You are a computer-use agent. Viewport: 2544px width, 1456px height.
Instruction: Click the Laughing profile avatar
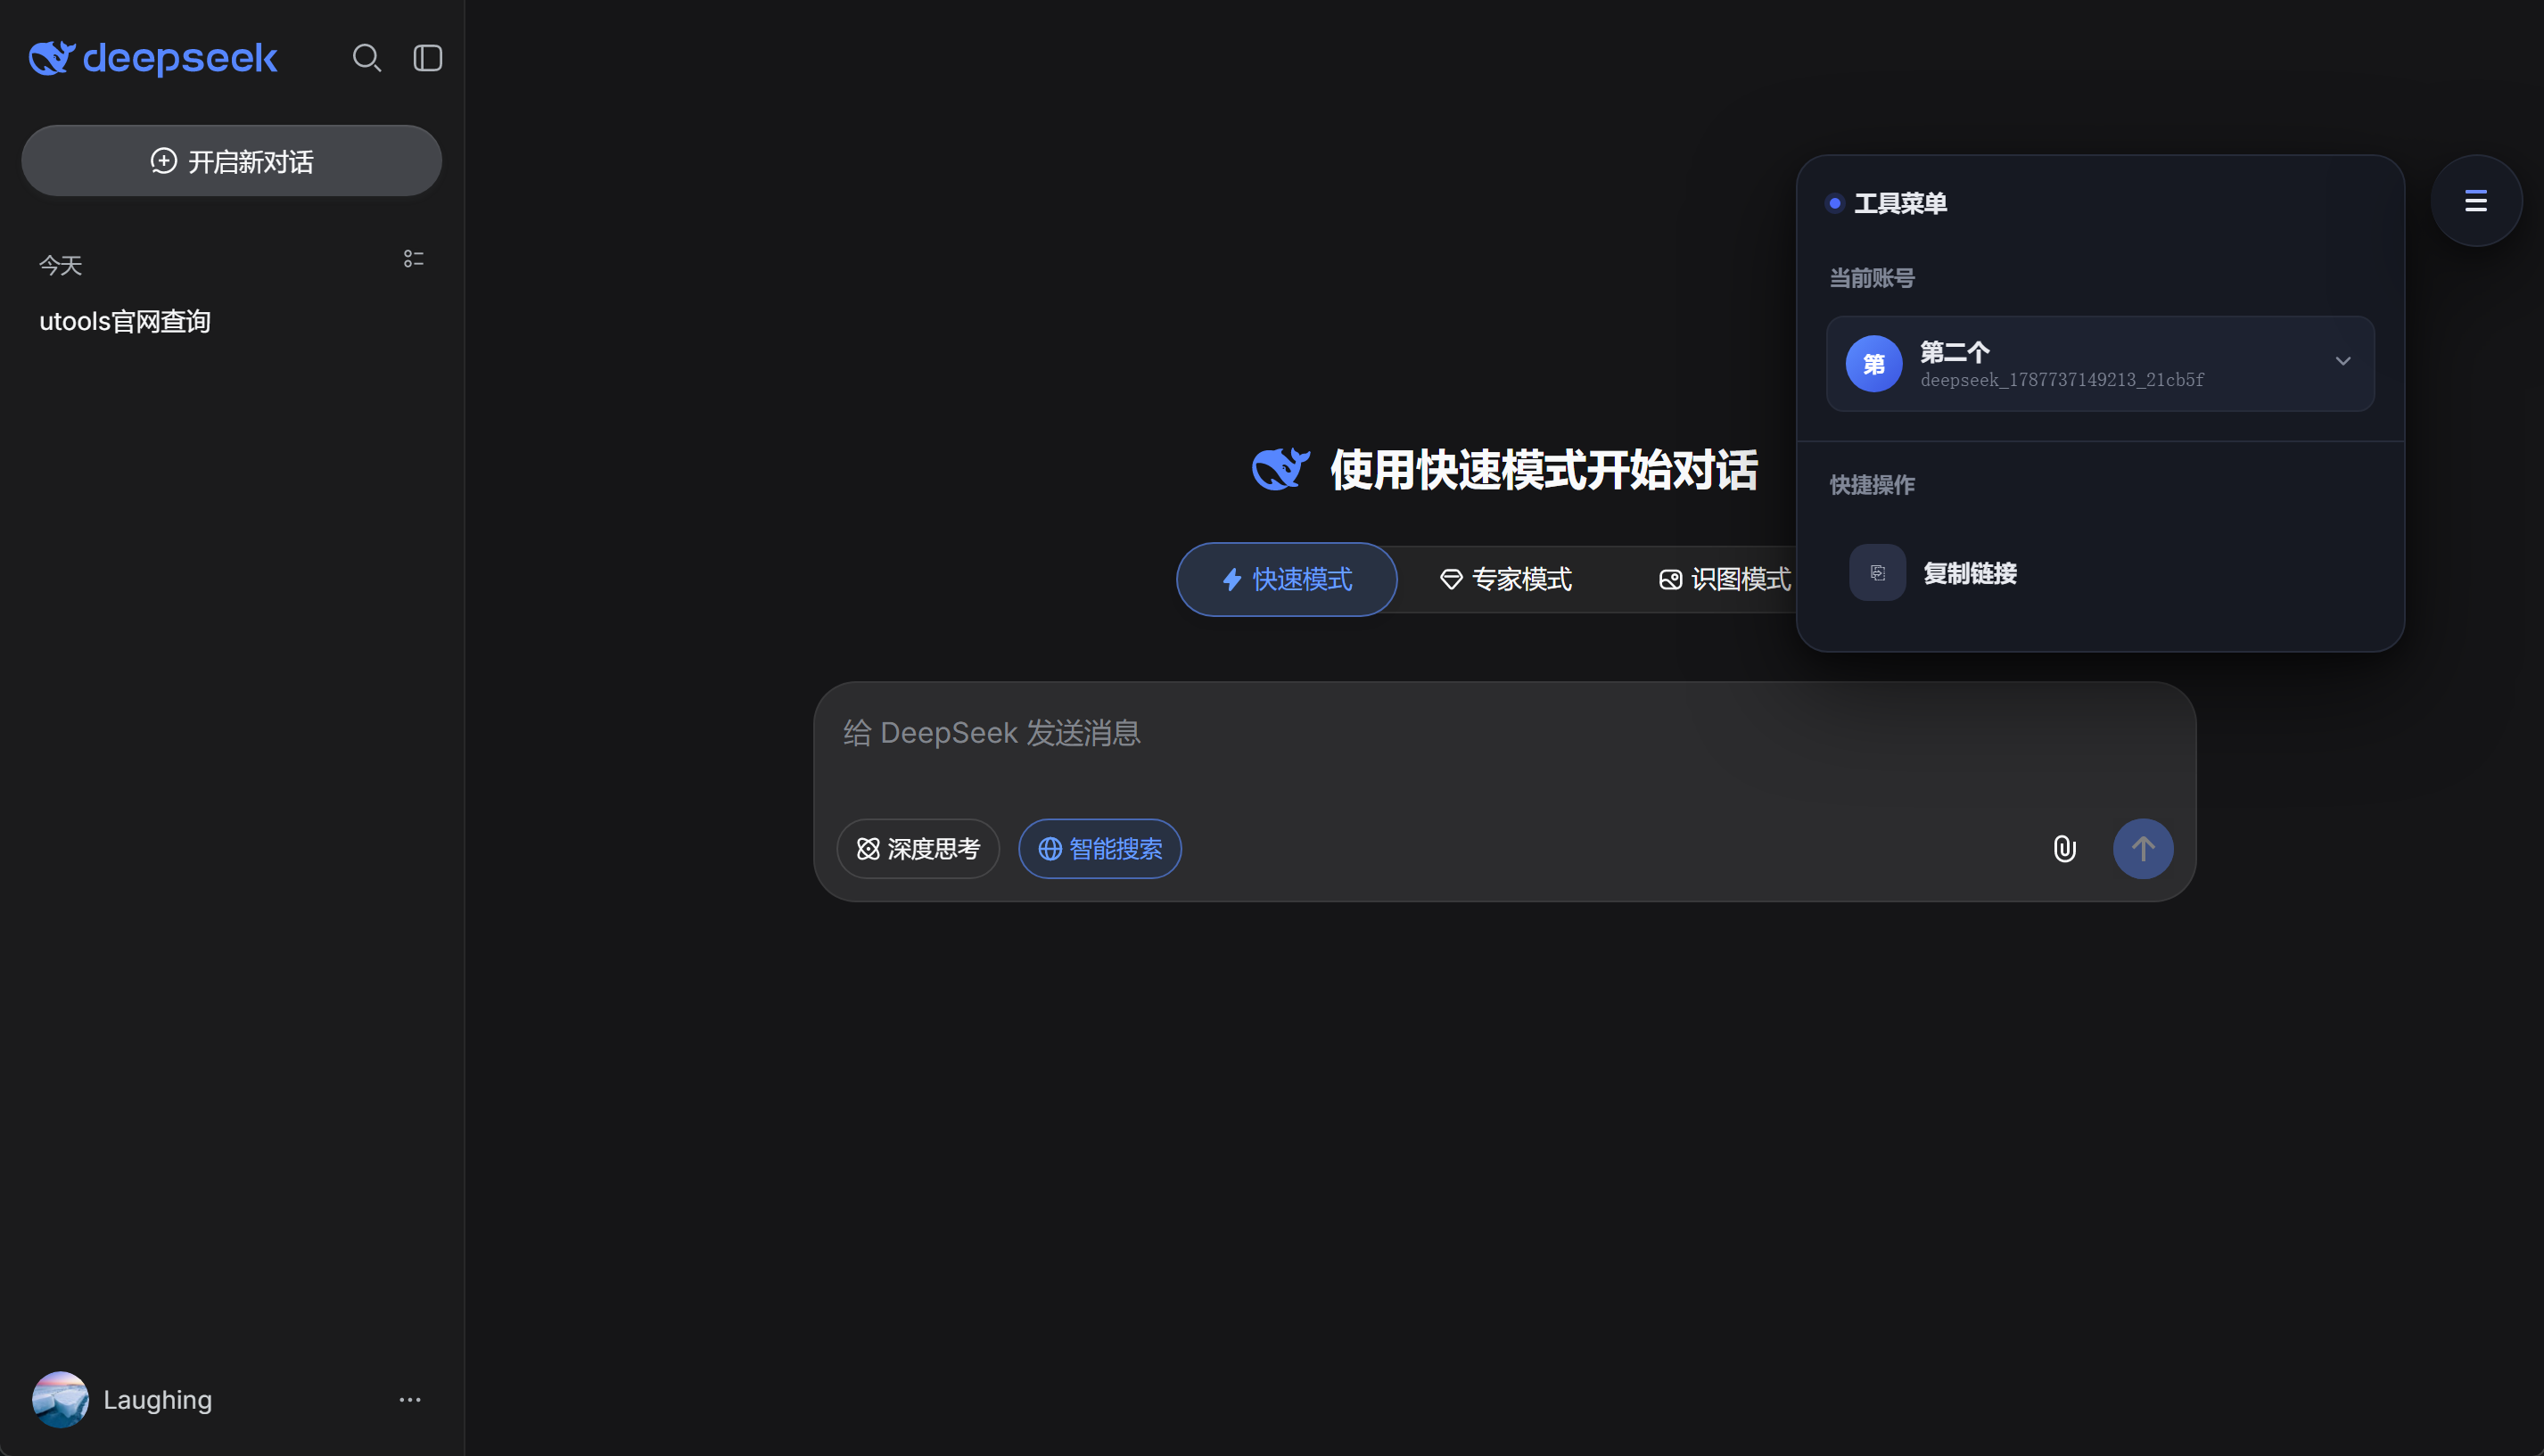click(x=60, y=1399)
